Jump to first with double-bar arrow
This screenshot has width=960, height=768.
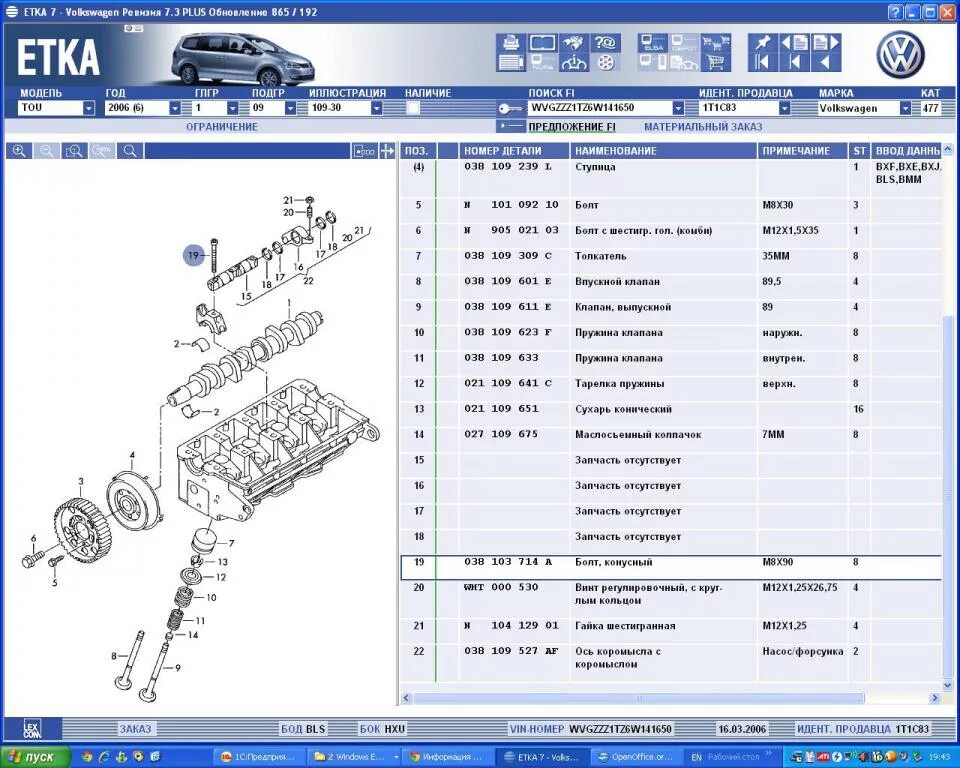point(762,62)
